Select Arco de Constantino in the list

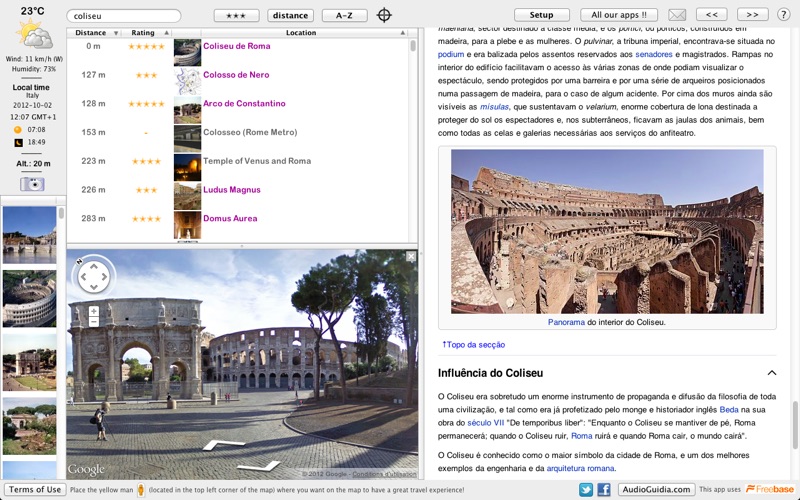coord(244,103)
